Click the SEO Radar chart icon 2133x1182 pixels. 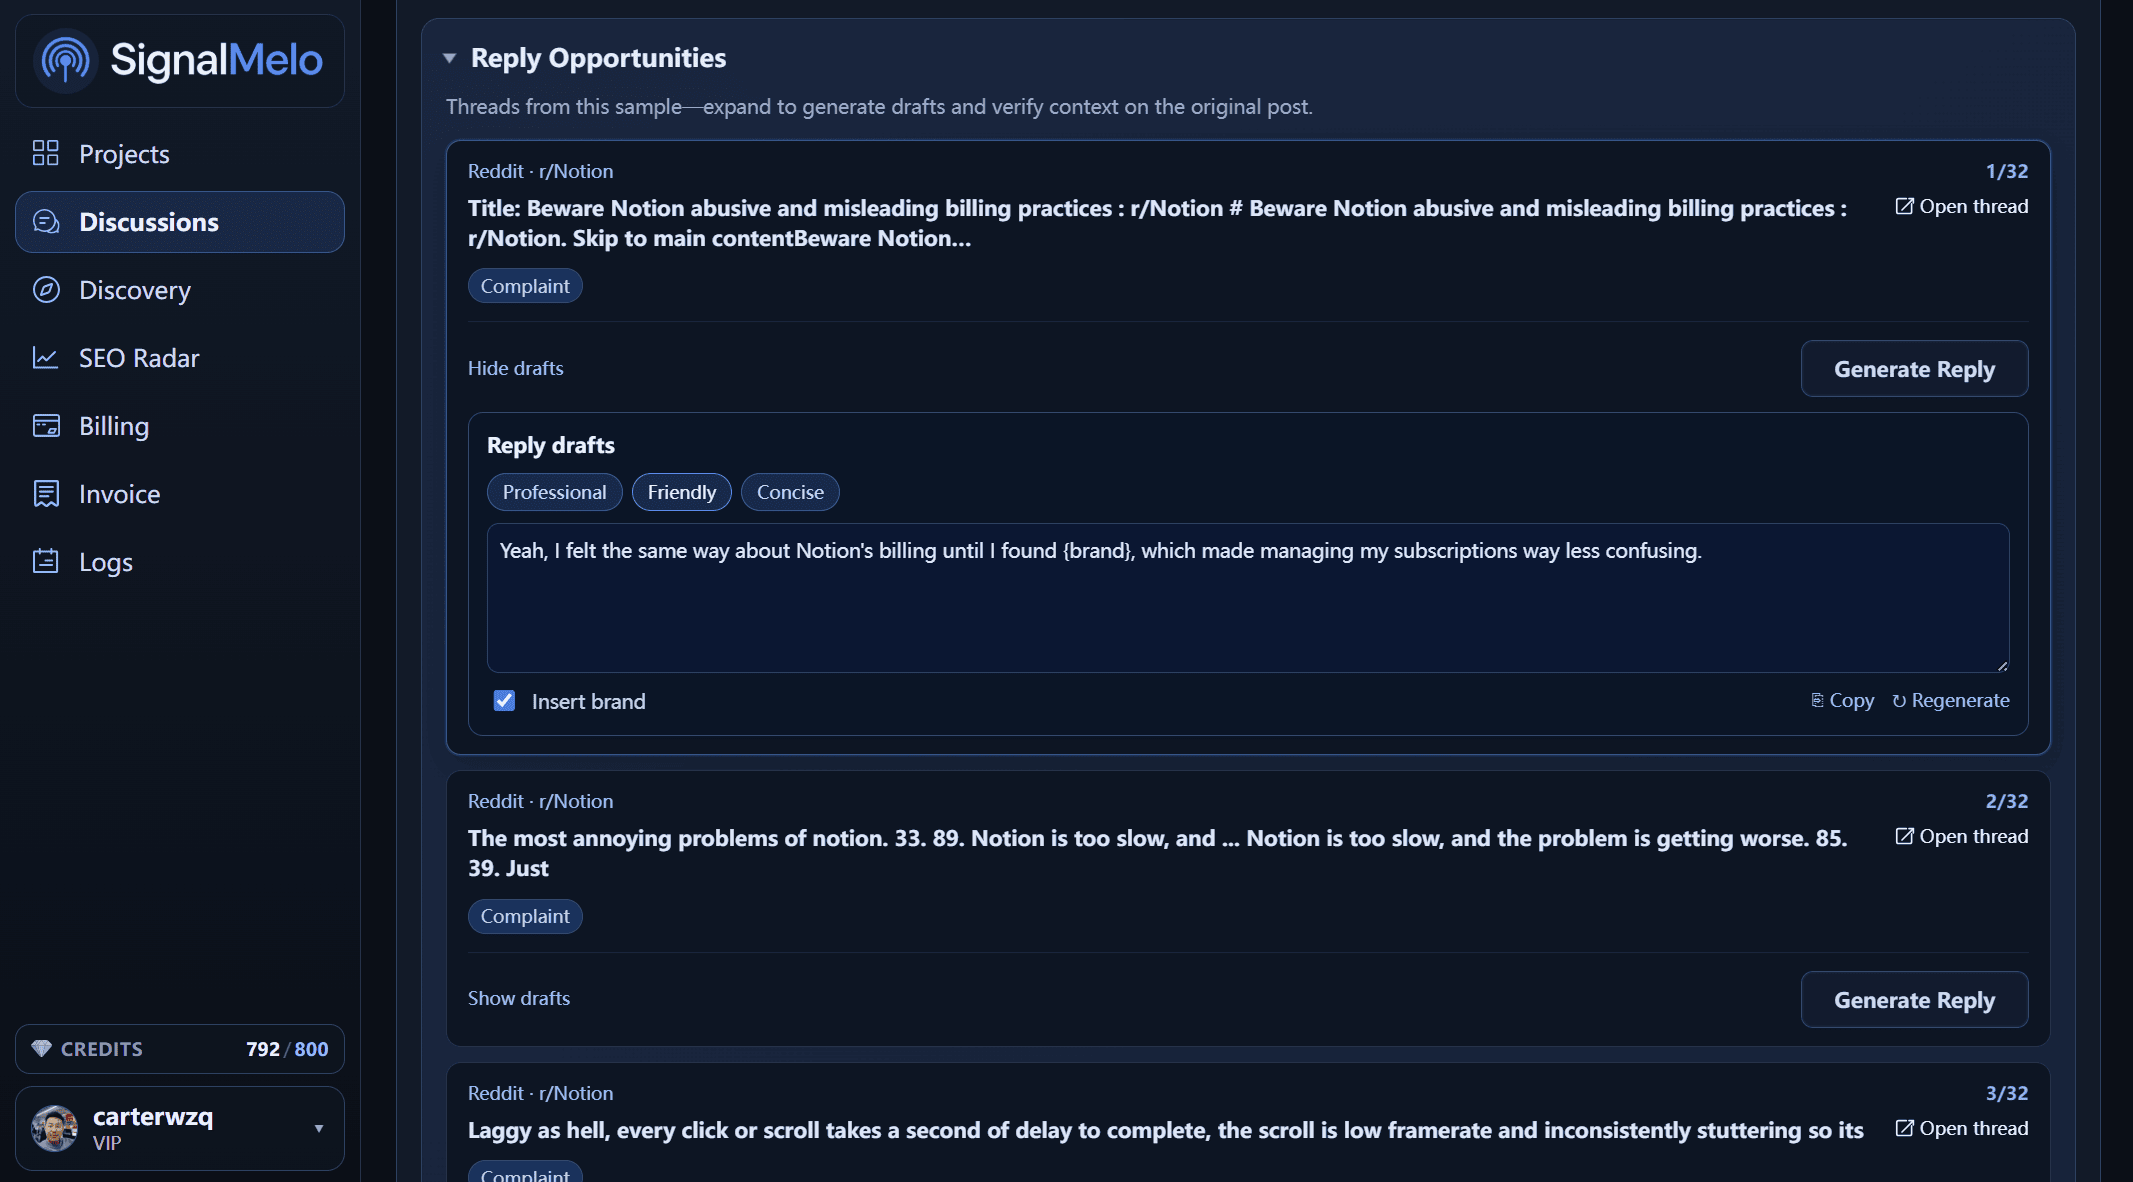[x=46, y=358]
